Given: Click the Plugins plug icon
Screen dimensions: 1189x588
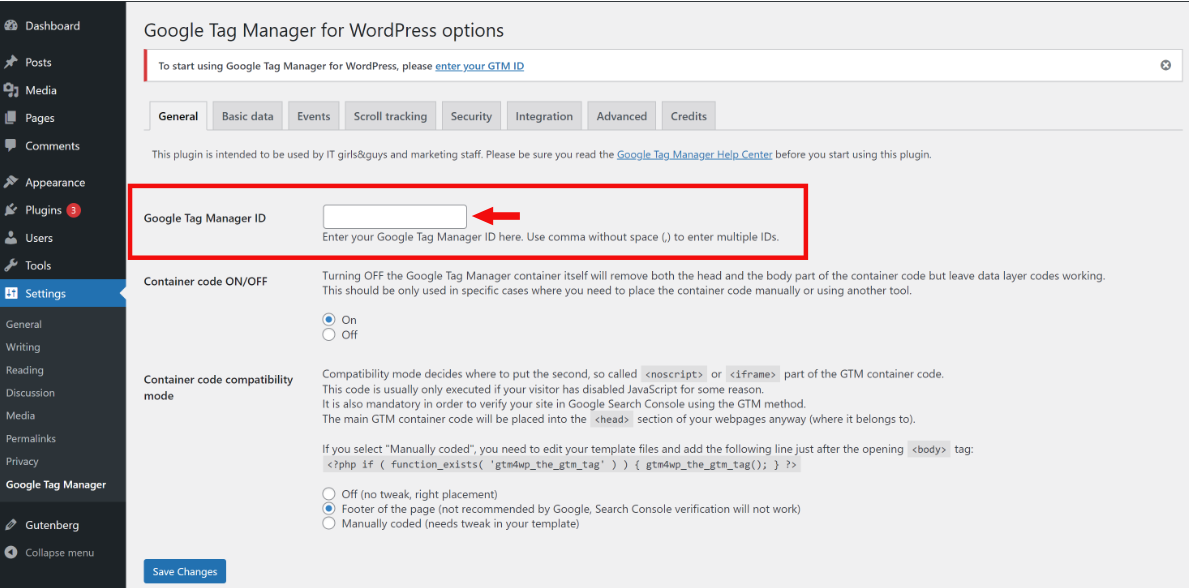Looking at the screenshot, I should click(x=11, y=210).
